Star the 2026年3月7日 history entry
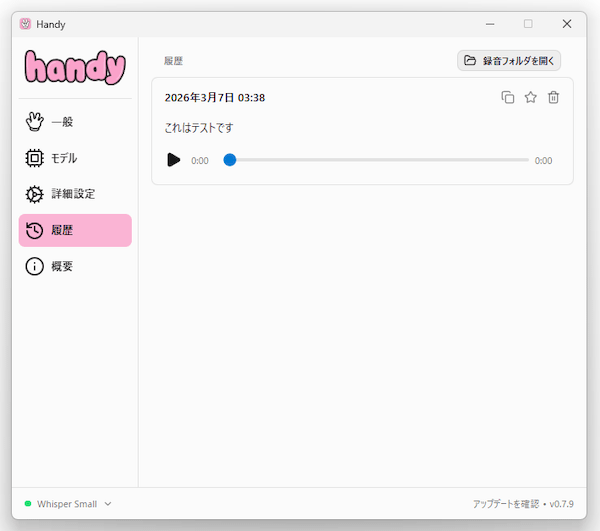The width and height of the screenshot is (600, 531). (531, 97)
